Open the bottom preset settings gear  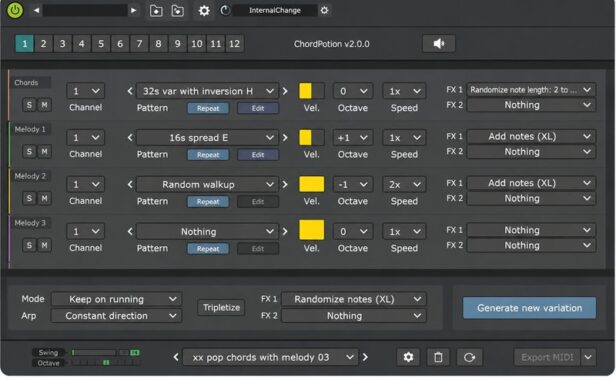point(408,357)
